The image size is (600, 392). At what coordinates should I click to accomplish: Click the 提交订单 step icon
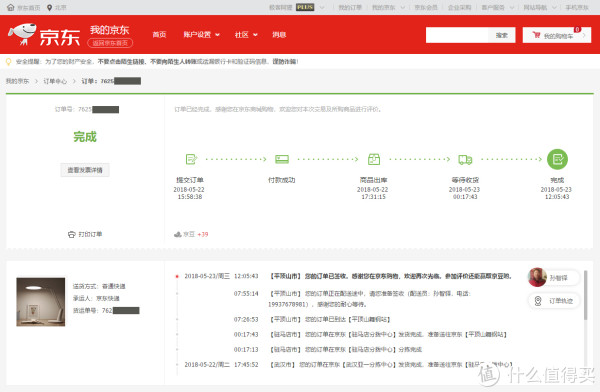point(191,159)
